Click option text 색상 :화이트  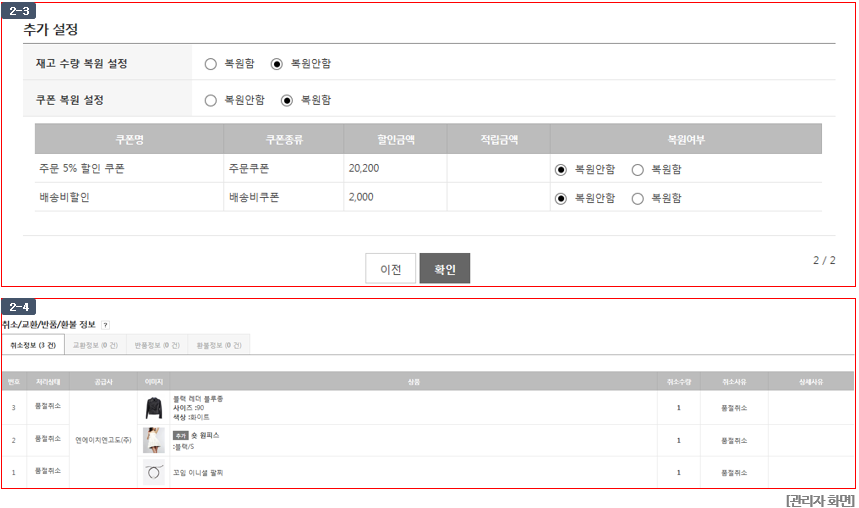(191, 418)
